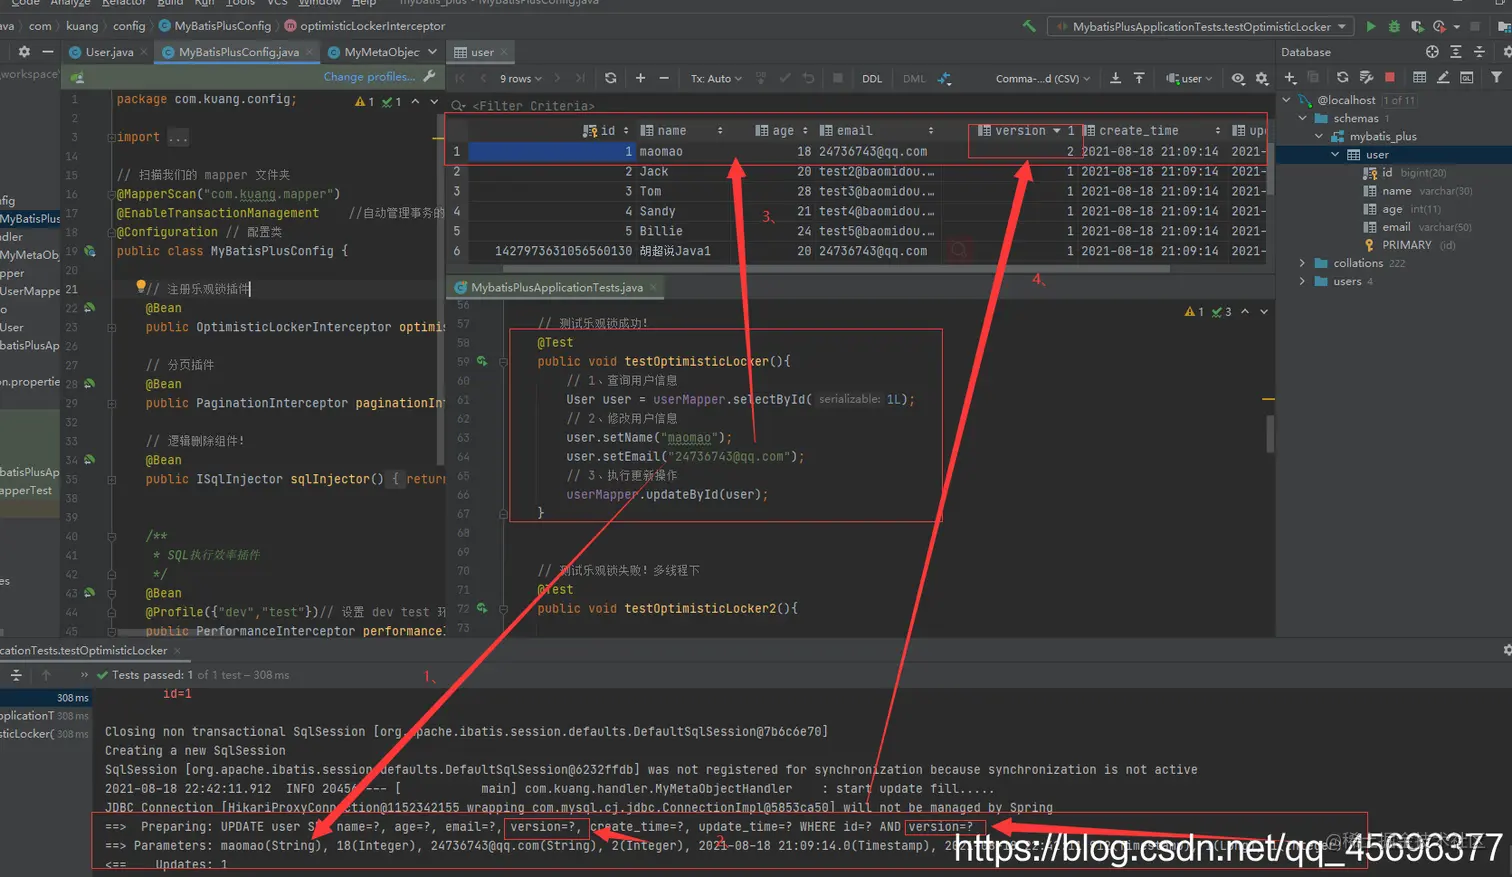Add a new row to user table
Image resolution: width=1512 pixels, height=877 pixels.
[x=640, y=78]
